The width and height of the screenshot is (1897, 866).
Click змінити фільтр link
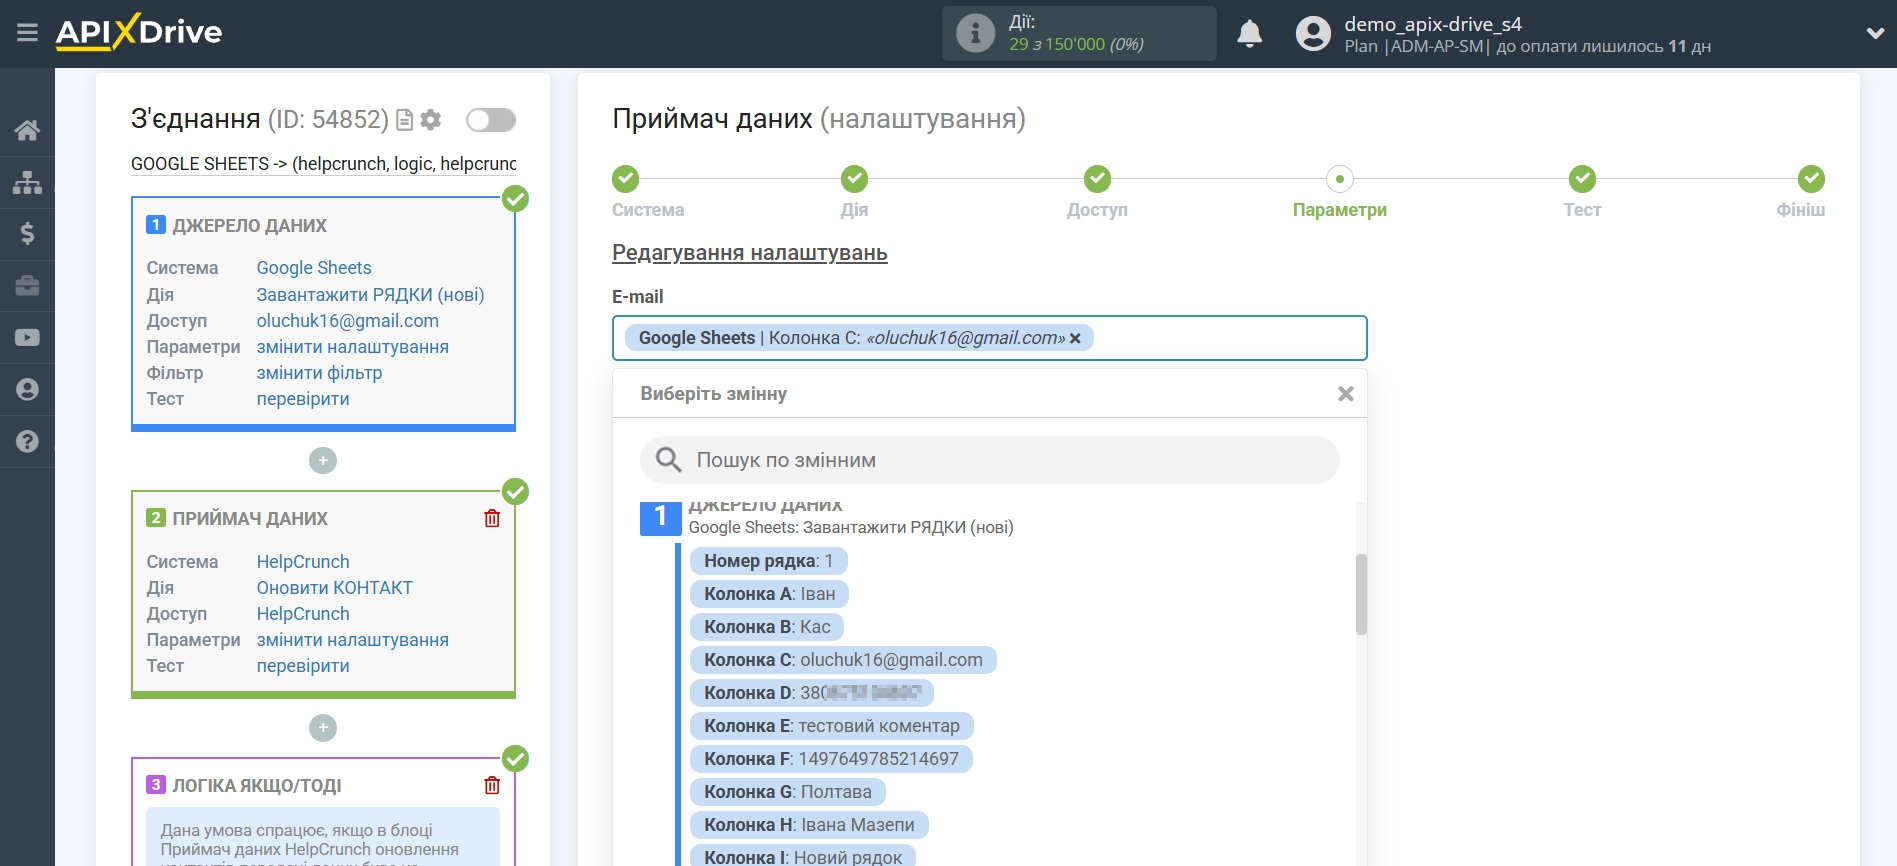point(320,373)
